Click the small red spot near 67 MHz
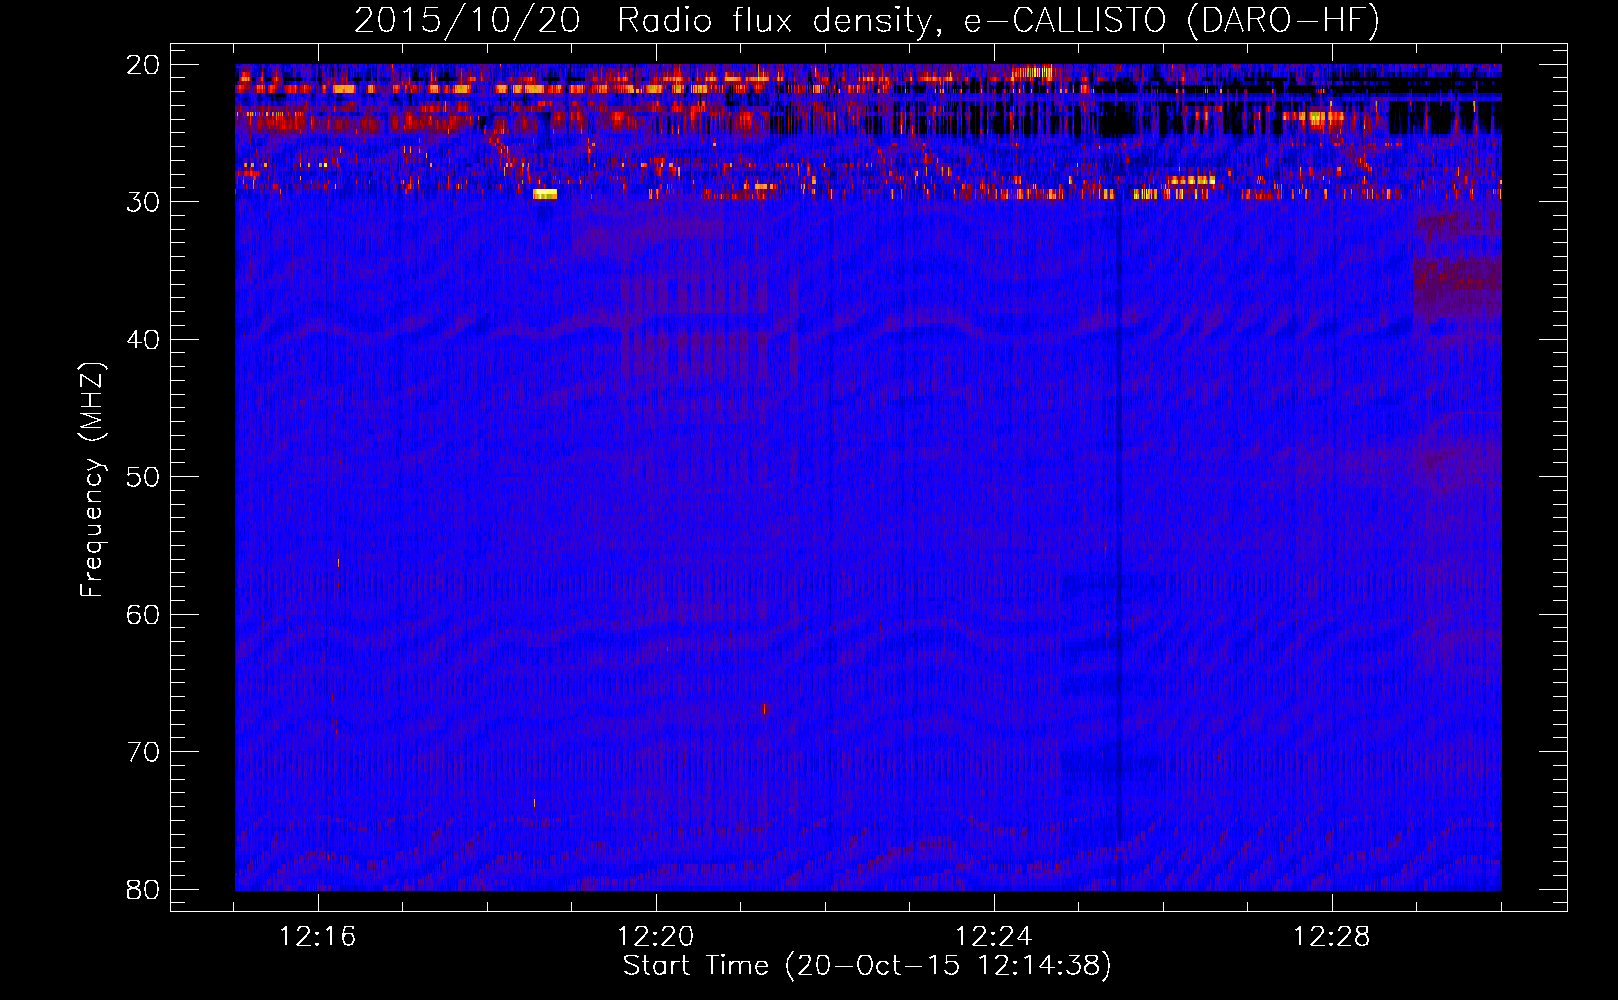The width and height of the screenshot is (1618, 1000). pyautogui.click(x=765, y=709)
